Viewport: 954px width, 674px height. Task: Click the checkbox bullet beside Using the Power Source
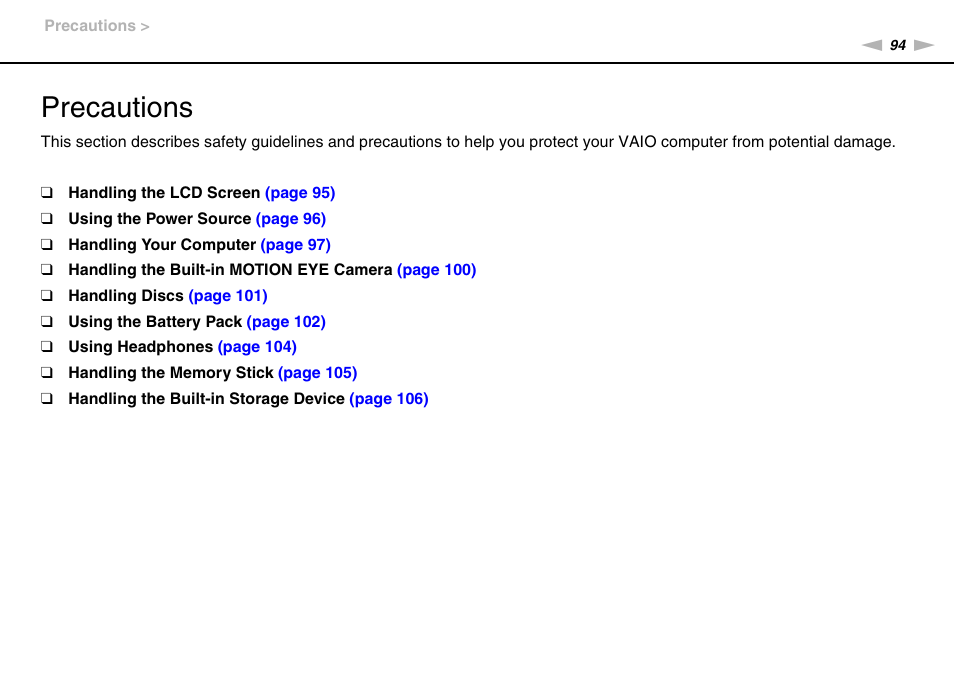(x=47, y=218)
